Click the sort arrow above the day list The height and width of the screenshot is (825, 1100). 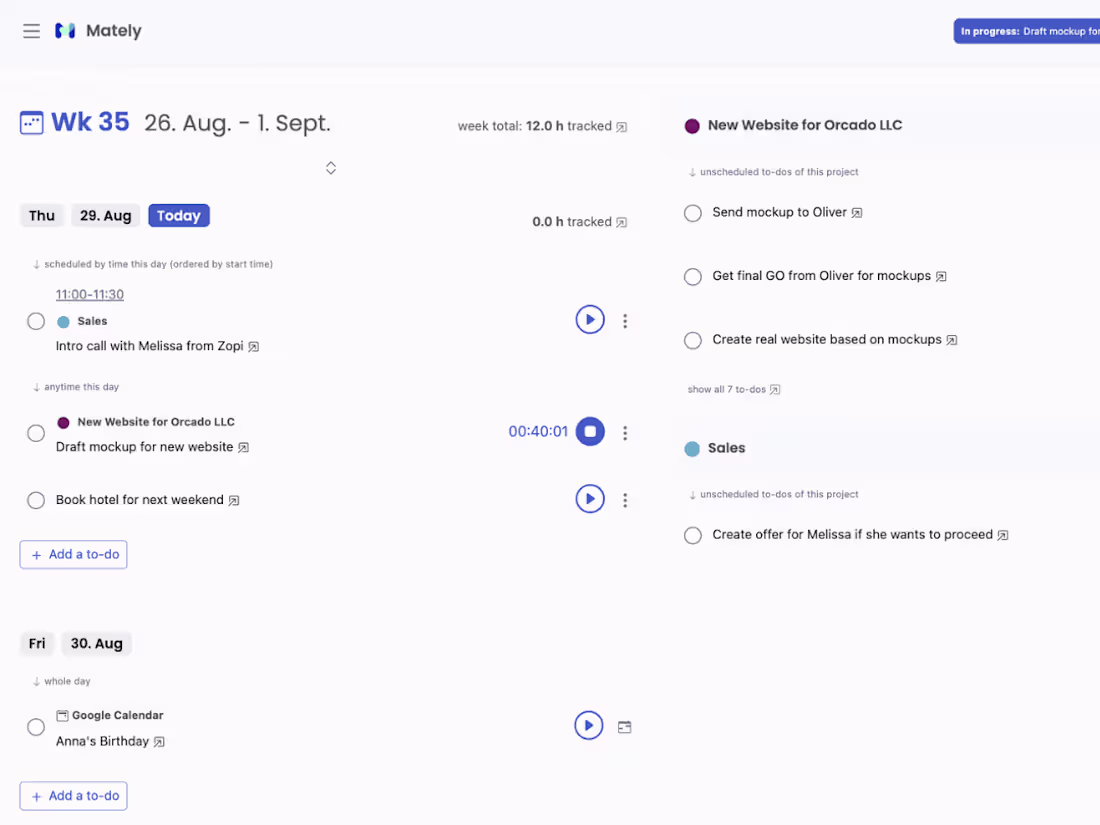pos(330,167)
